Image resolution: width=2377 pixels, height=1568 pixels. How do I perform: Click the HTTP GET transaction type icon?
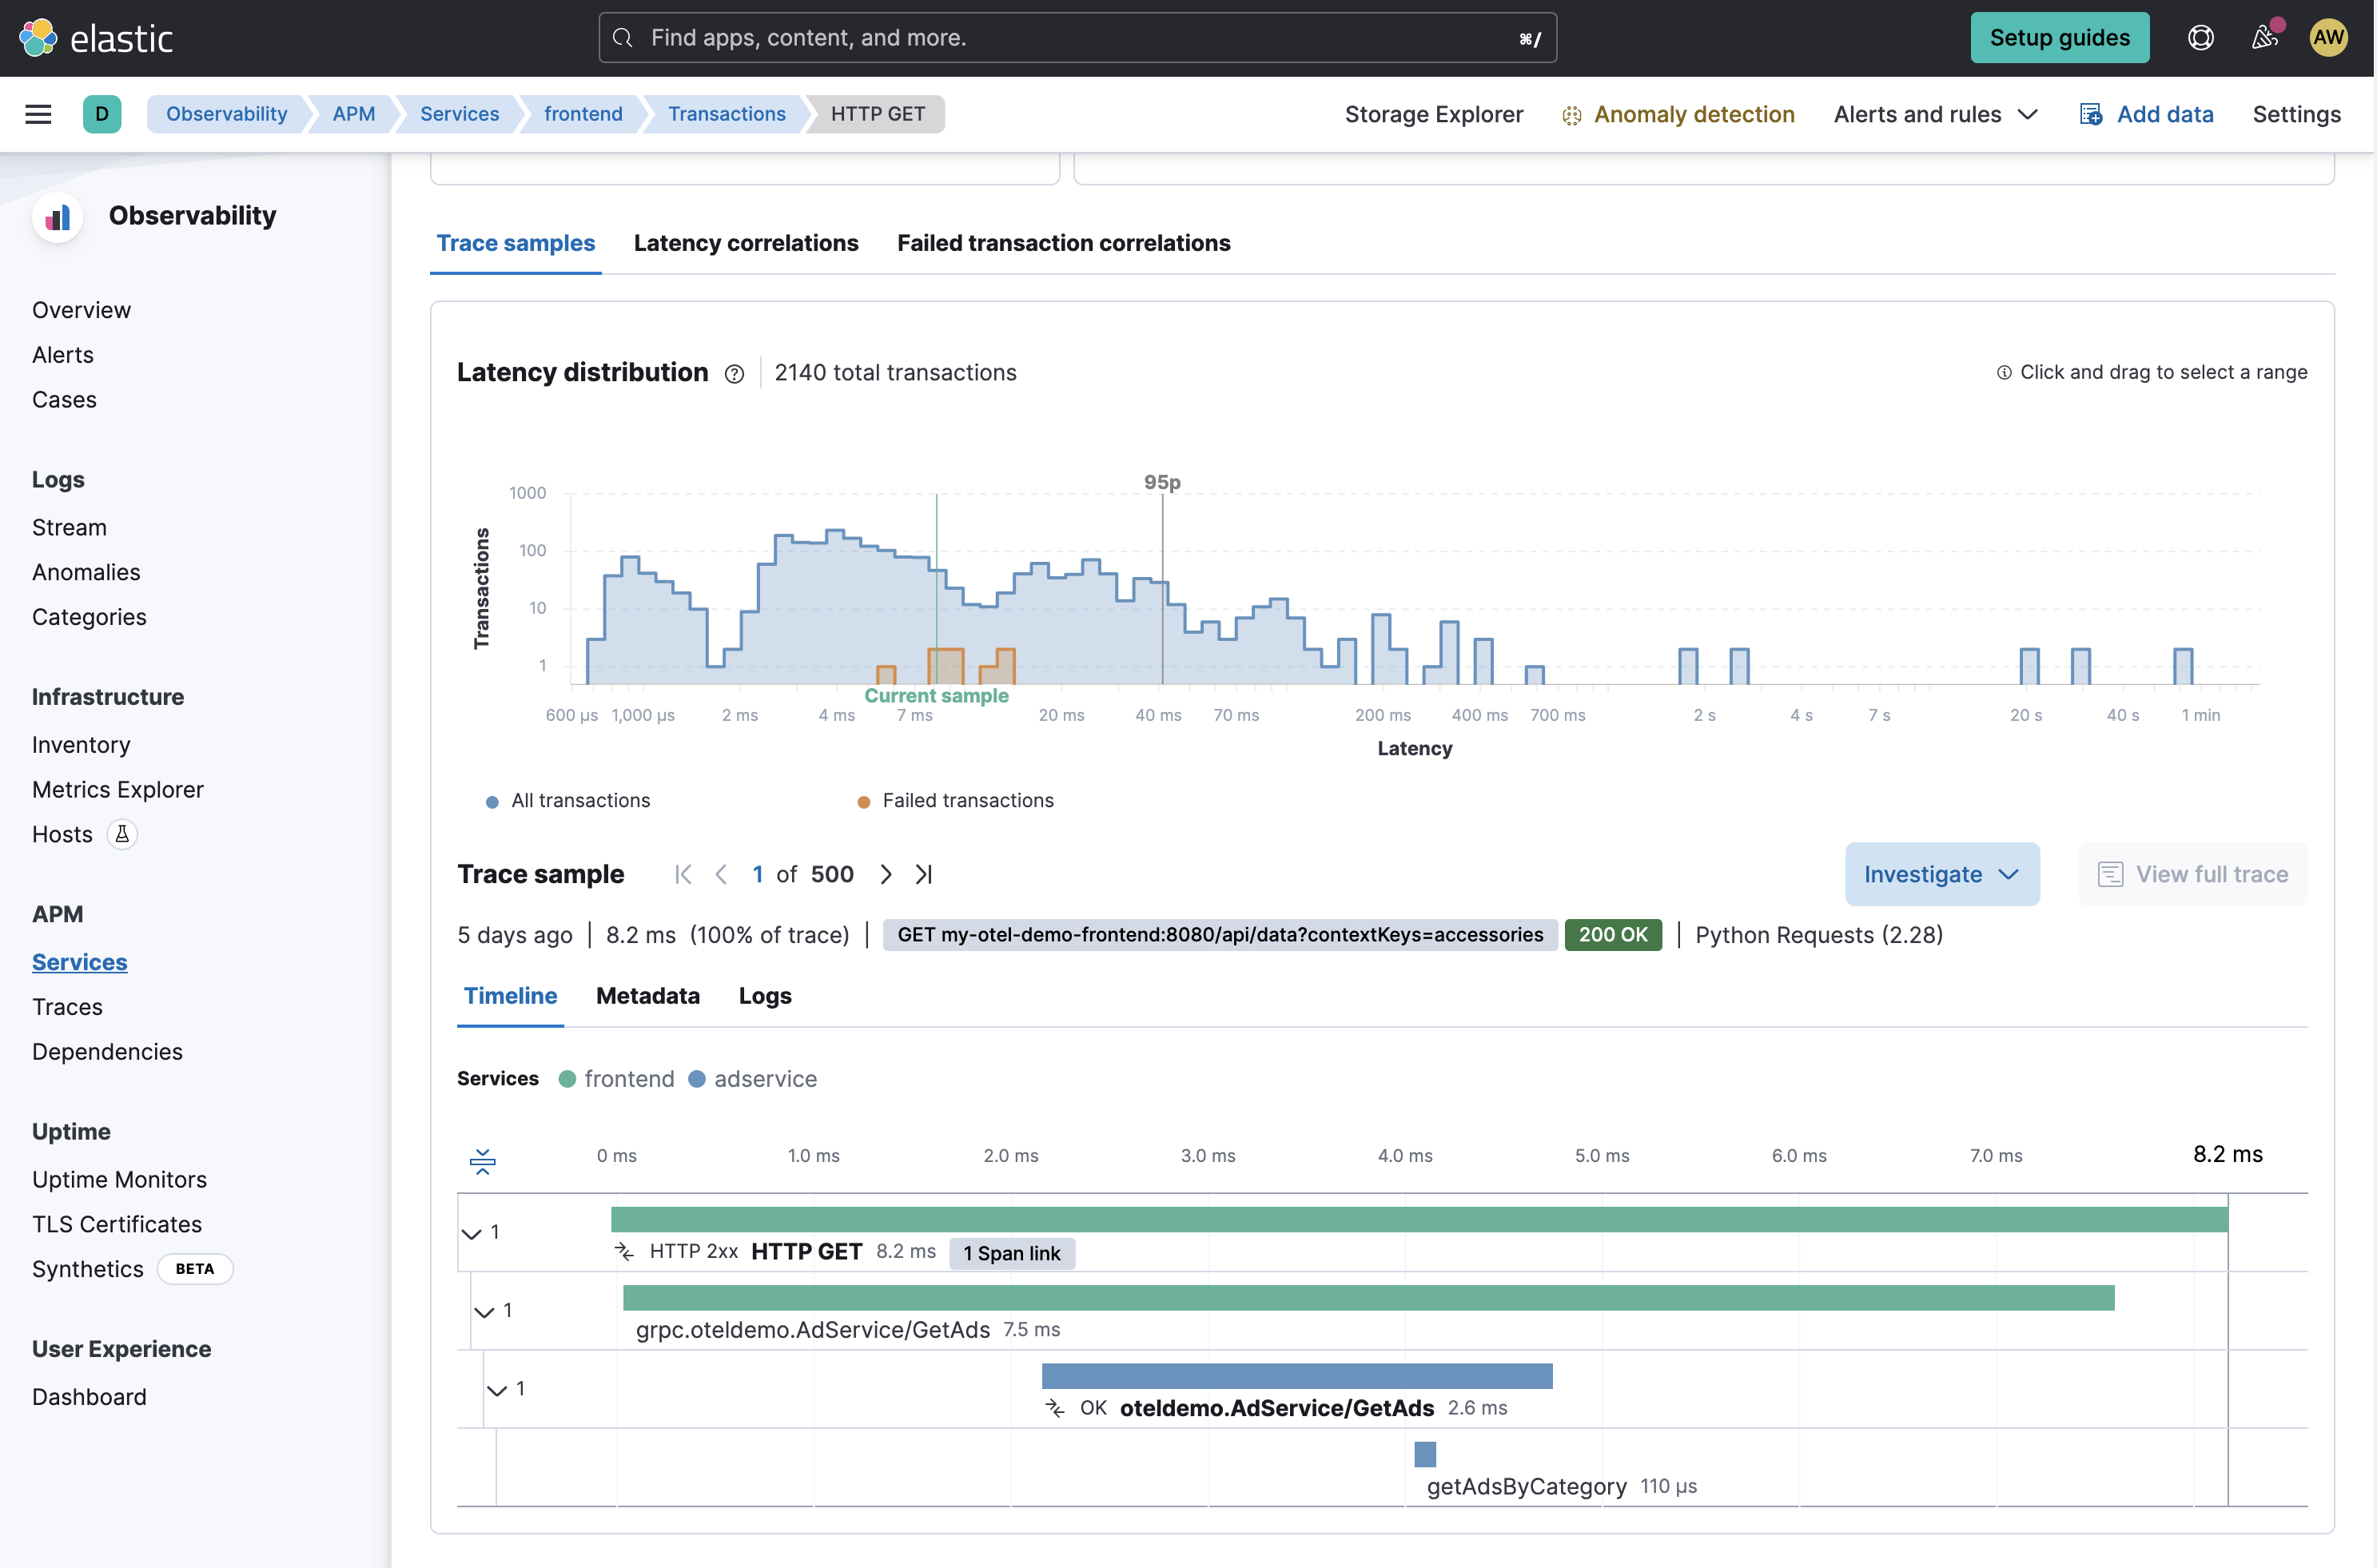tap(624, 1252)
